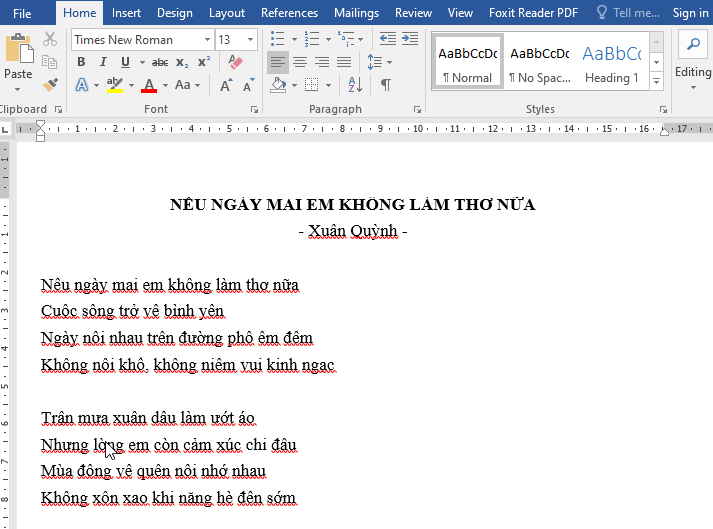The width and height of the screenshot is (713, 529).
Task: Expand the Underline style dropdown arrow
Action: coord(142,62)
